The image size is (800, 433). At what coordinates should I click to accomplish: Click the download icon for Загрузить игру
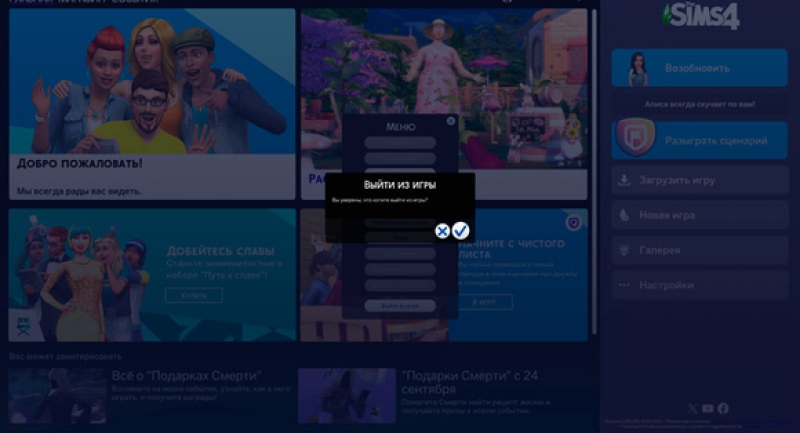tap(624, 180)
